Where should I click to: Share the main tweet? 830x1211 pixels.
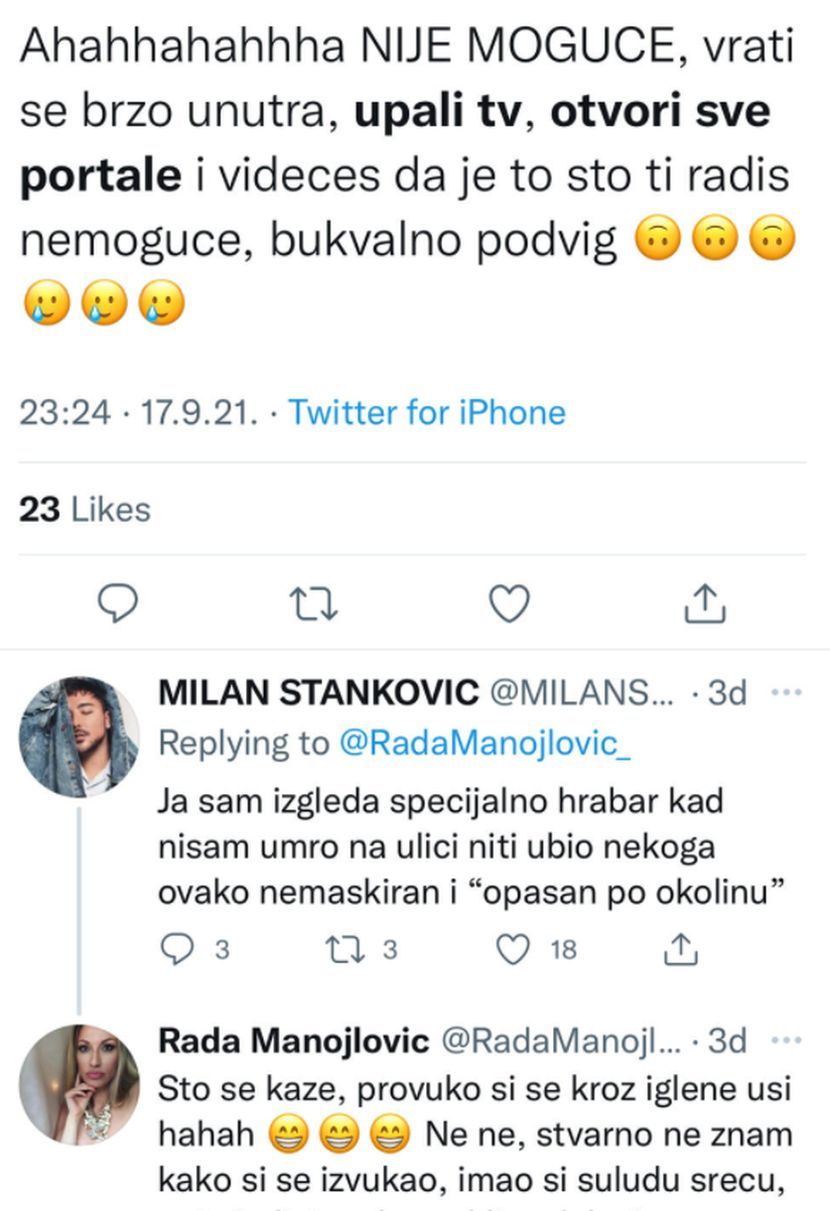704,602
